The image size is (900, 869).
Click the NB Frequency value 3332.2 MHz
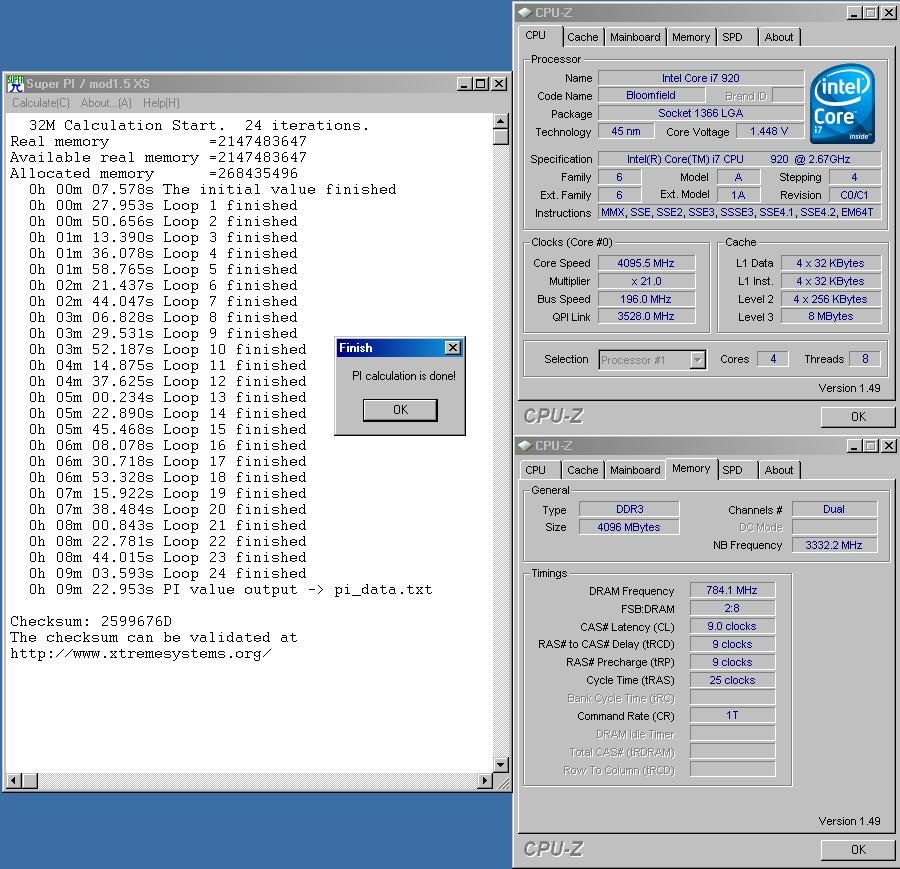834,545
